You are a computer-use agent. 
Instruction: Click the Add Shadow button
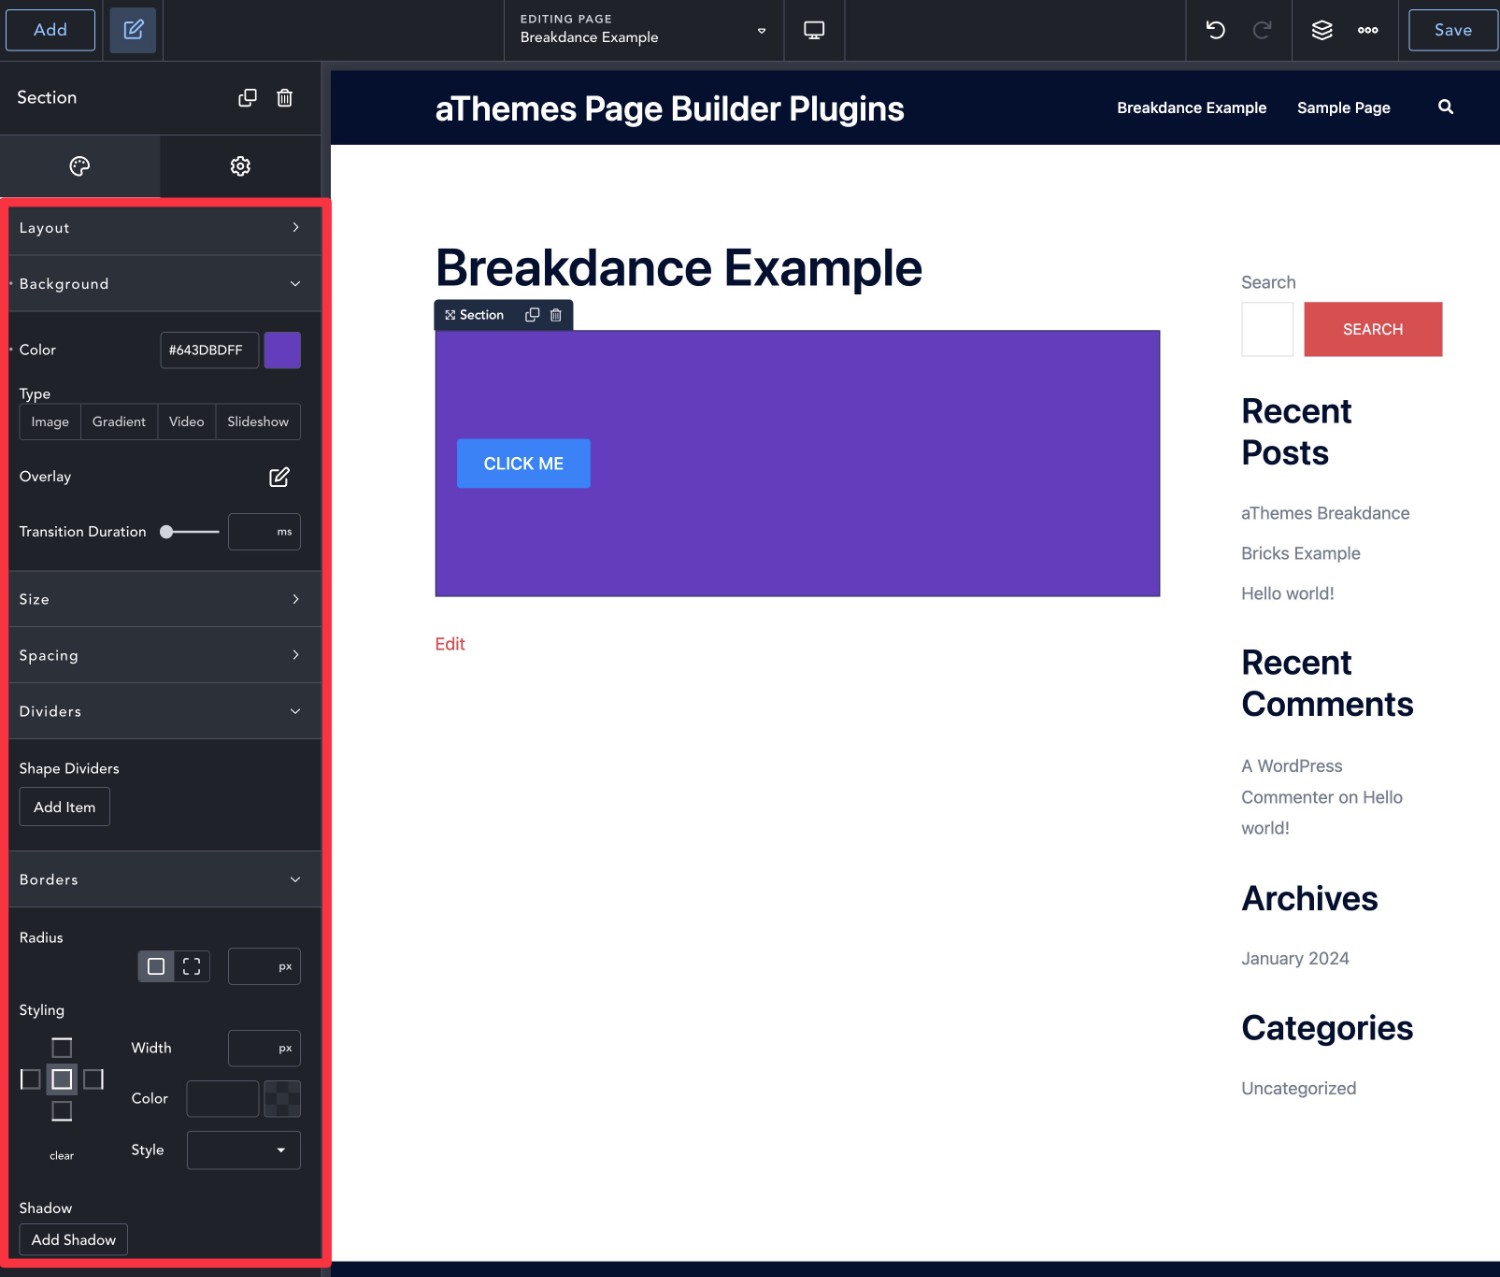[73, 1240]
